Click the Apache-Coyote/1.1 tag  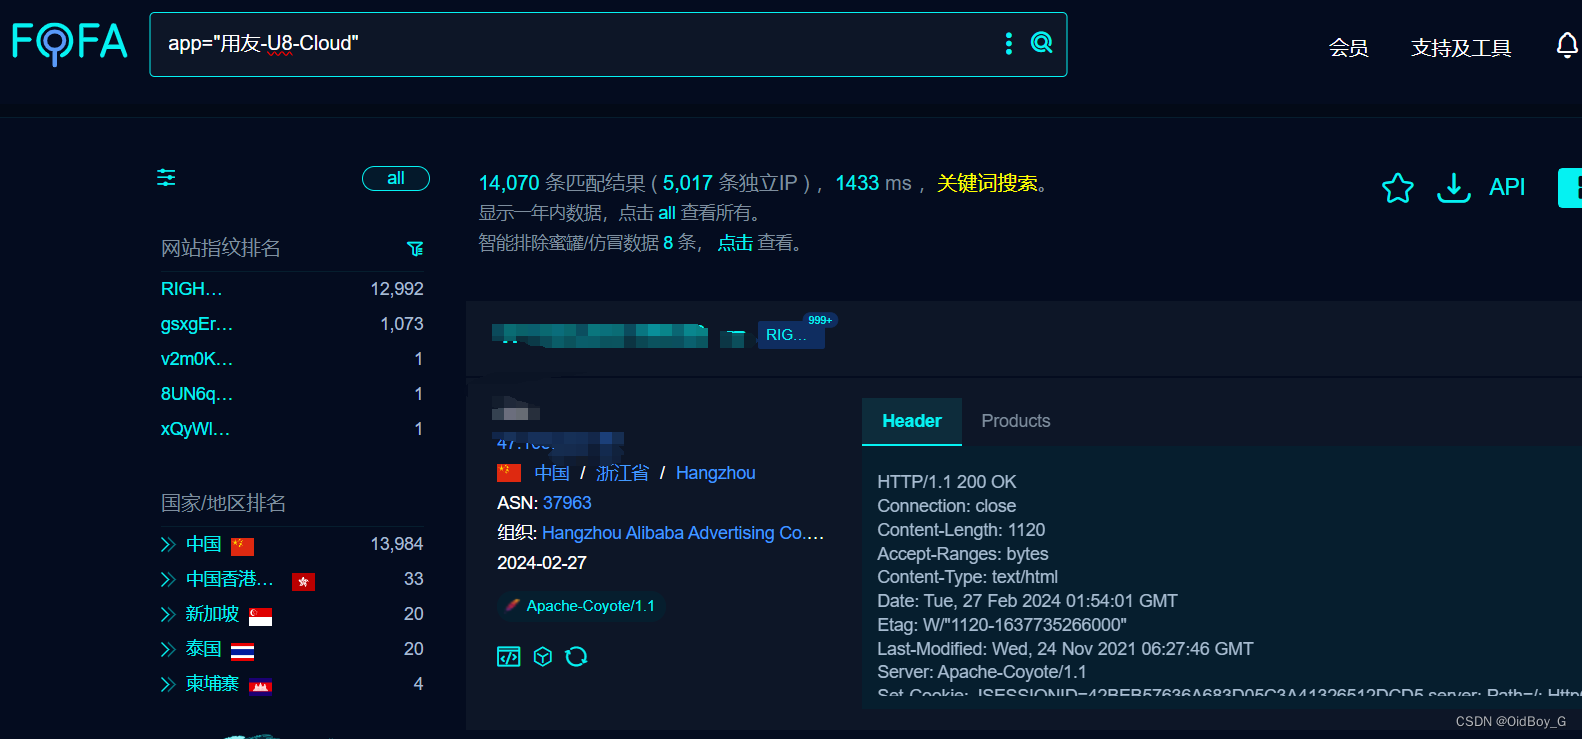(581, 606)
